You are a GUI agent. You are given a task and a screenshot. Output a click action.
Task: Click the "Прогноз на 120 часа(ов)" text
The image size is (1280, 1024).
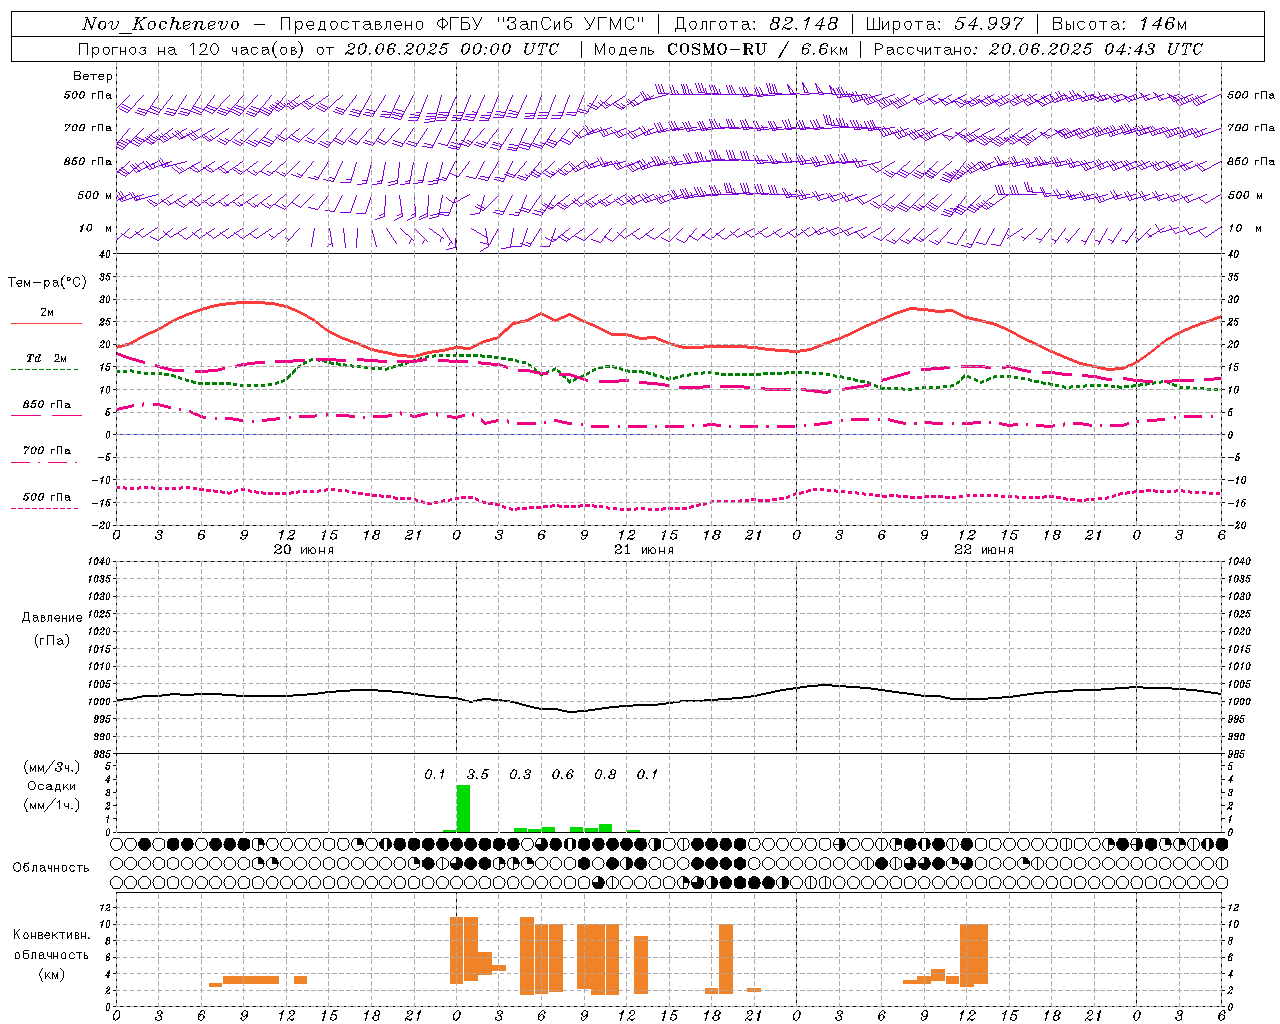click(193, 49)
